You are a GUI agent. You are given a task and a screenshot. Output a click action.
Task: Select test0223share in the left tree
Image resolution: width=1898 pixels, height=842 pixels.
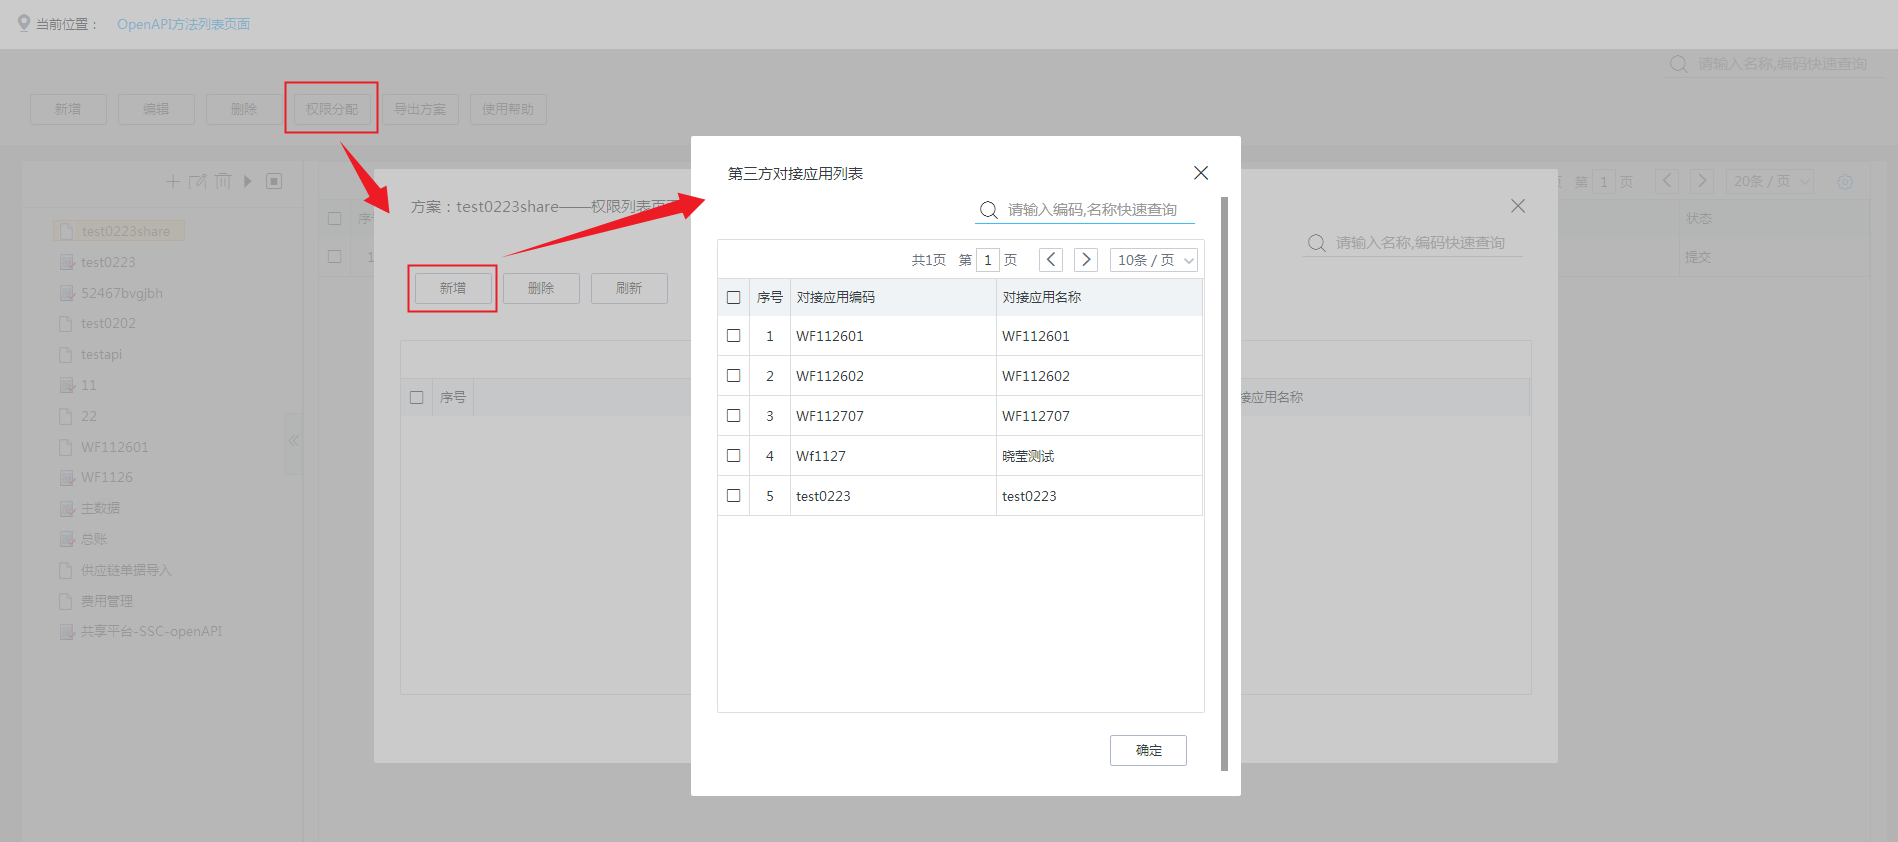coord(125,231)
